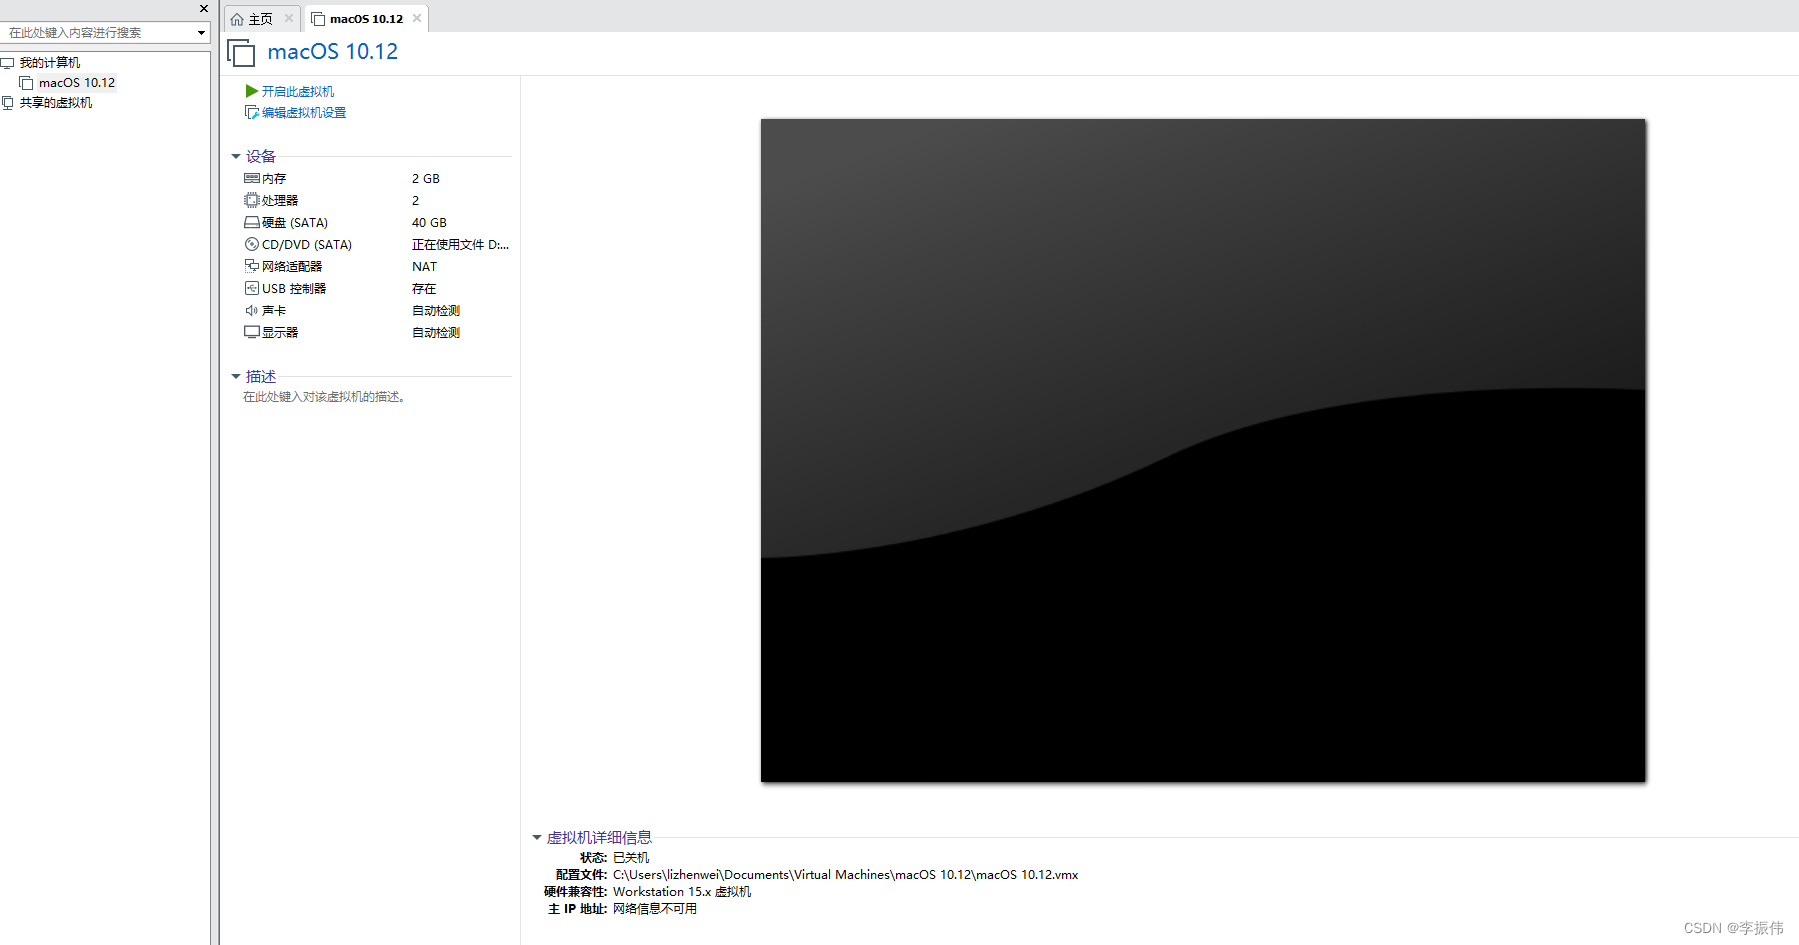Click the 正在使用文件 D:... value
The image size is (1799, 945).
click(460, 244)
